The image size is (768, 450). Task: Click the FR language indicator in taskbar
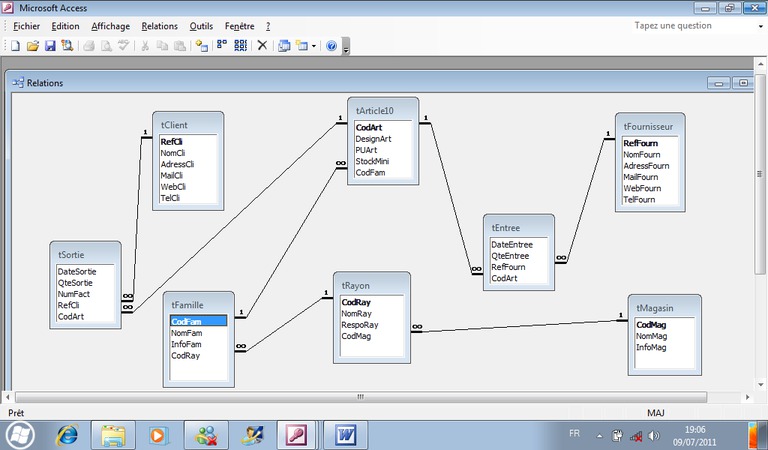point(574,434)
